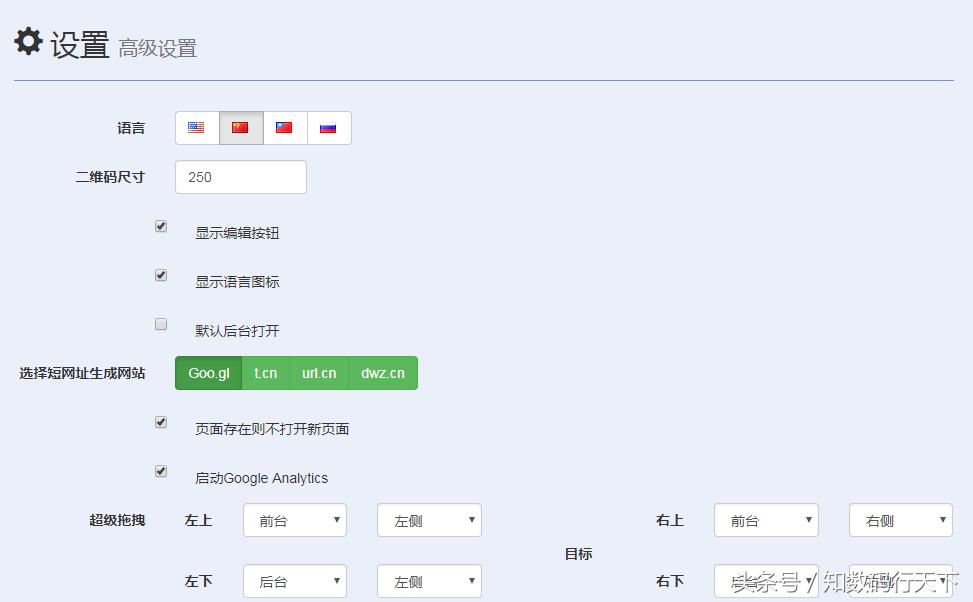Screen dimensions: 973x602
Task: Toggle 页面存在则不打开新页面 option
Action: 161,422
